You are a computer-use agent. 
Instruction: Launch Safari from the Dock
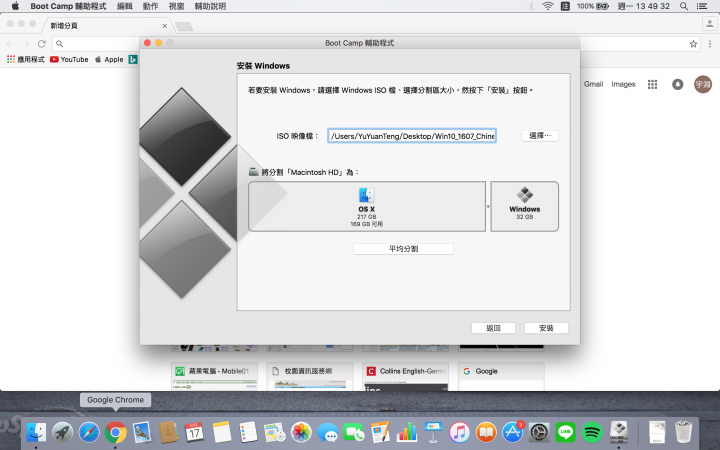pos(89,432)
